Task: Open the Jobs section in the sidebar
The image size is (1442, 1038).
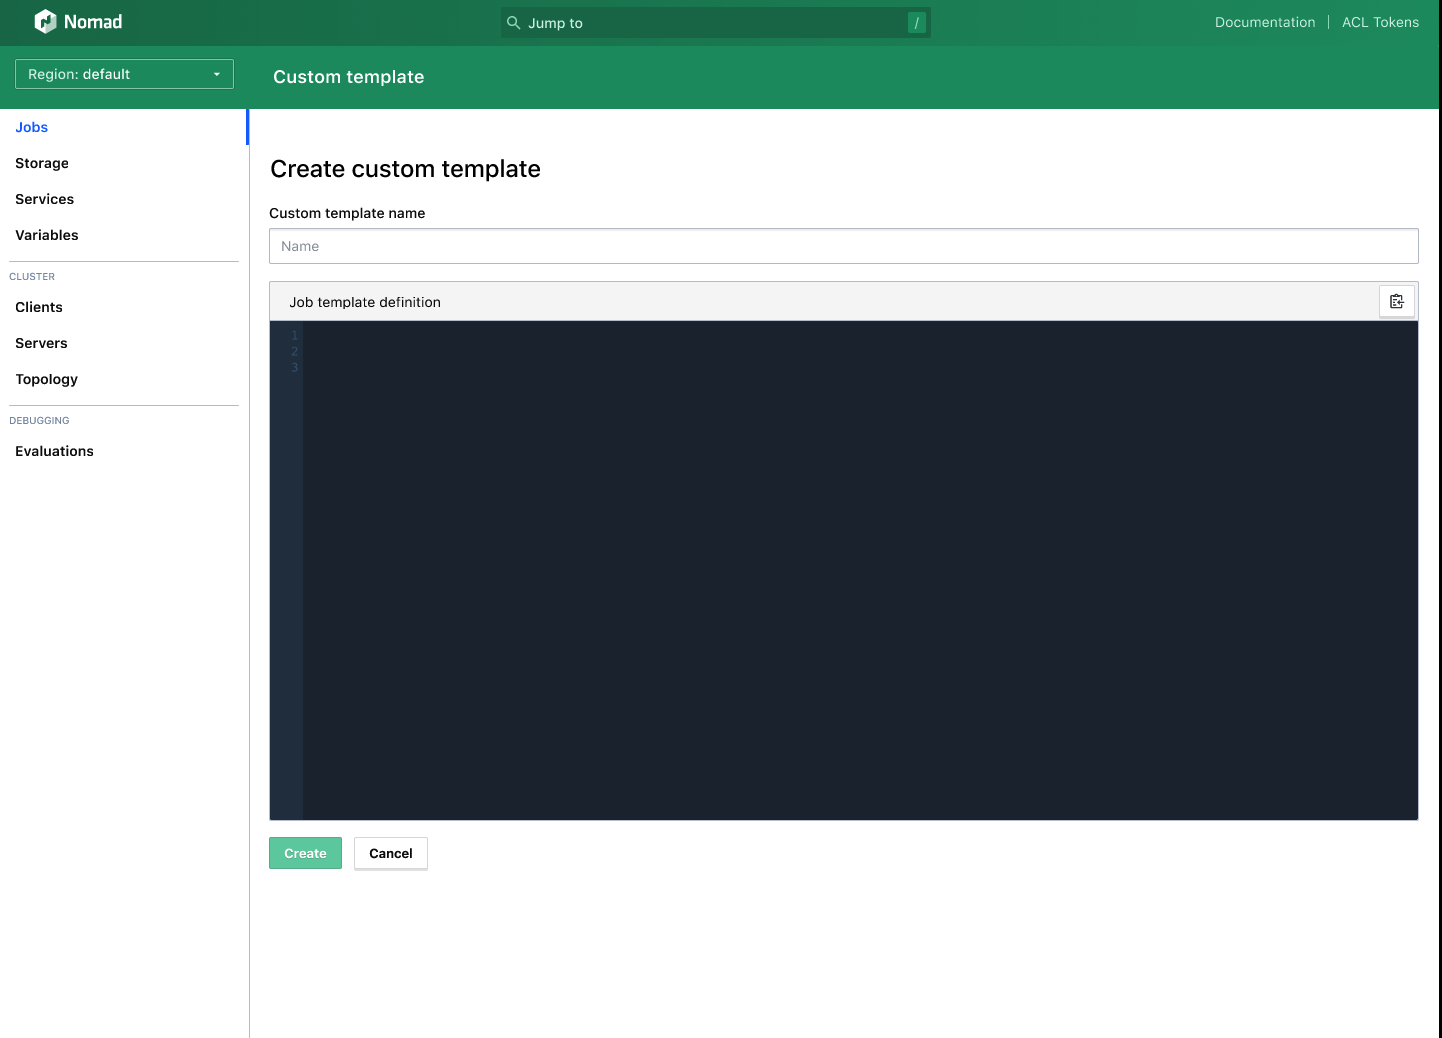Action: click(x=32, y=127)
